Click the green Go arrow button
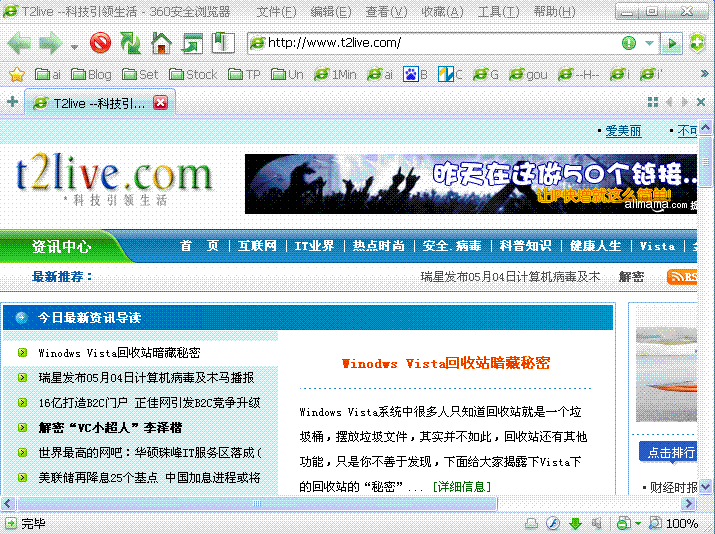 pos(672,43)
